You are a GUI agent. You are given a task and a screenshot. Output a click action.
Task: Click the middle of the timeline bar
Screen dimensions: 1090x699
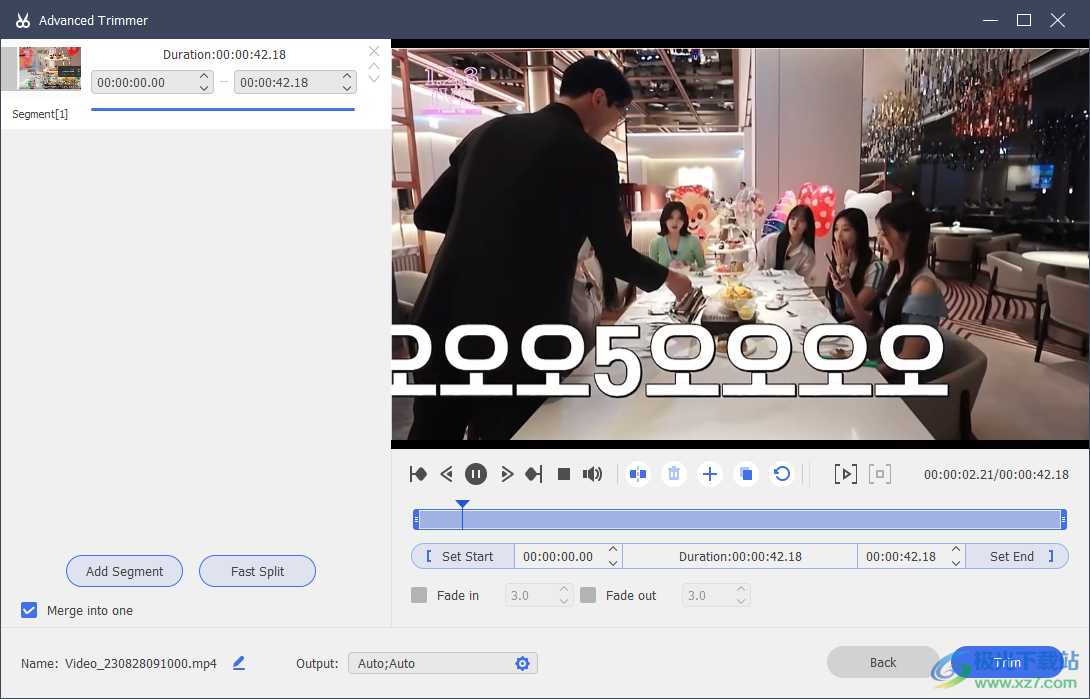pos(740,519)
